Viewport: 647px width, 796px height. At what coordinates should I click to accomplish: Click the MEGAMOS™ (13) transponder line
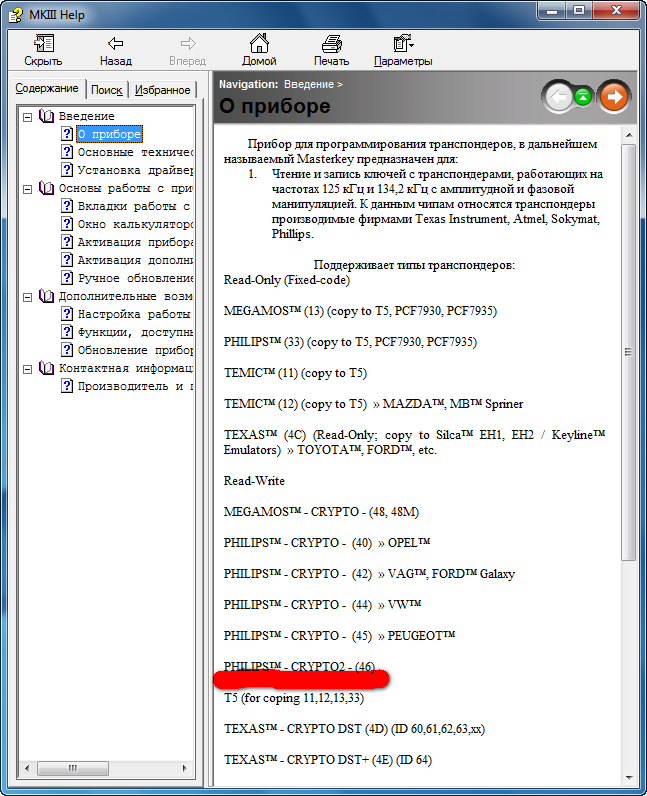pyautogui.click(x=360, y=311)
